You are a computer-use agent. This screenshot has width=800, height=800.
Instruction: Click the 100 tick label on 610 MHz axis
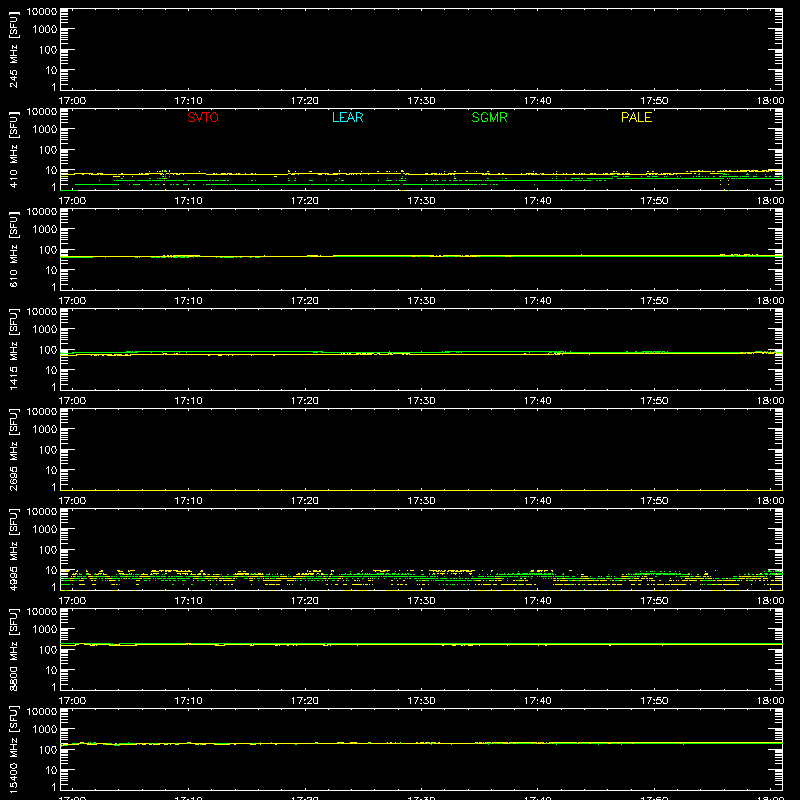coord(48,250)
